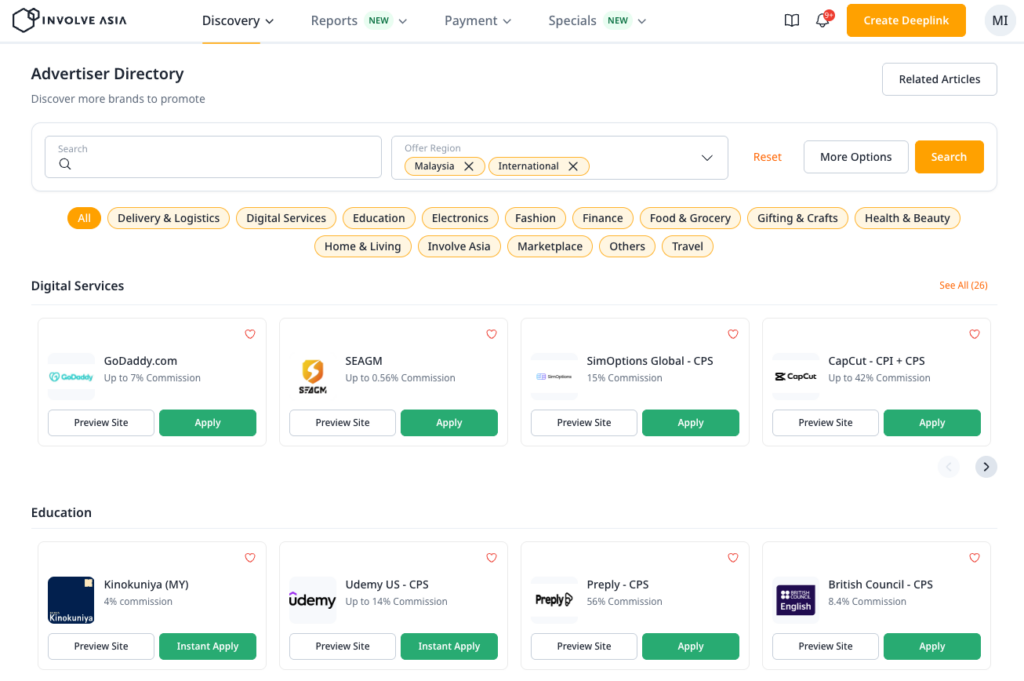
Task: See All 26 Digital Services
Action: tap(963, 285)
